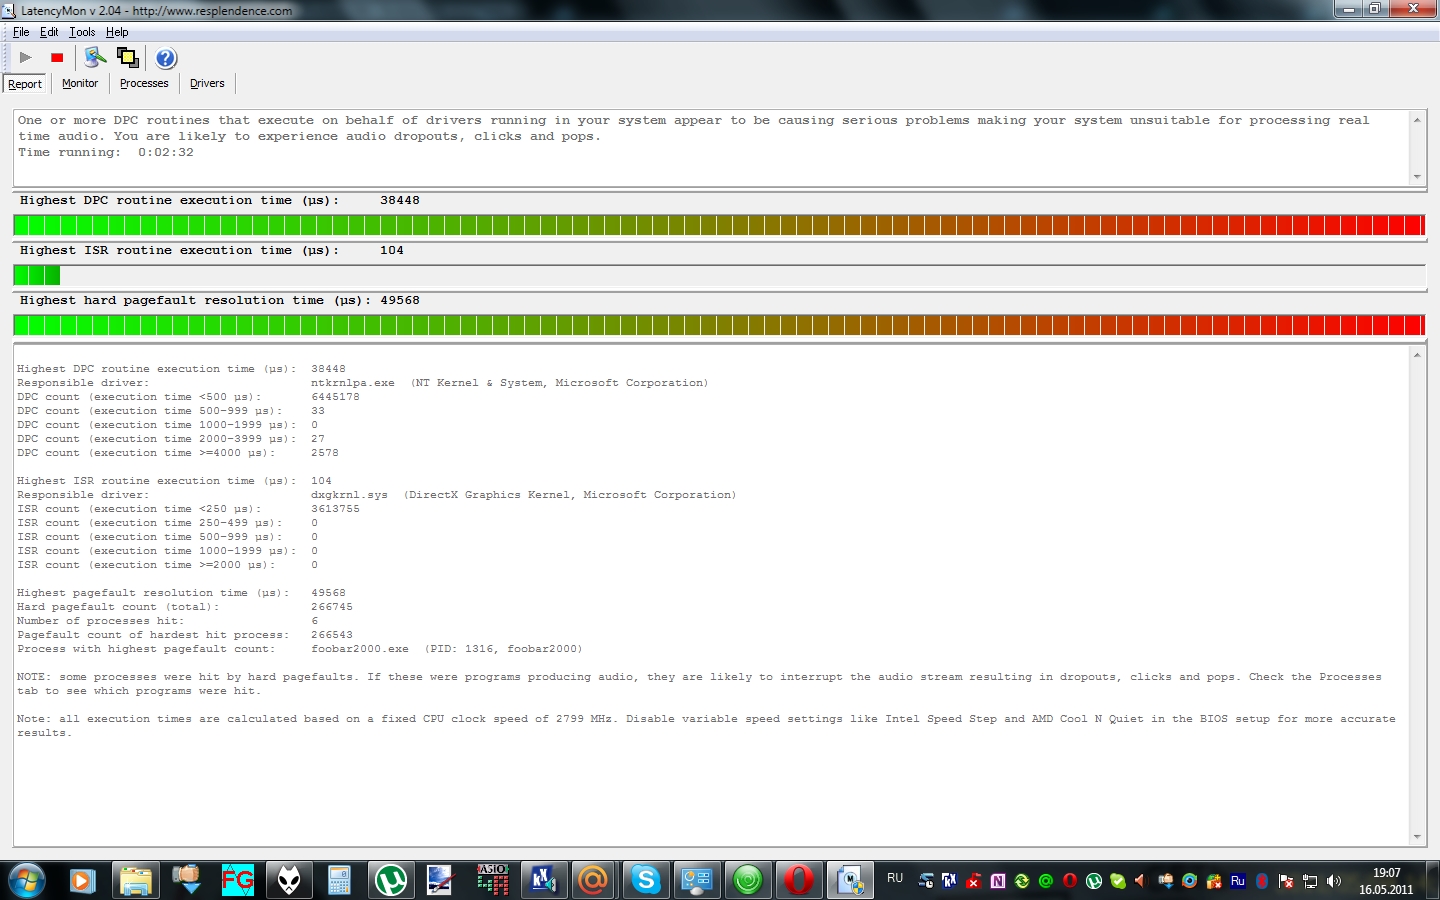Click the DPC count value 6445178
The height and width of the screenshot is (900, 1440).
pyautogui.click(x=335, y=397)
